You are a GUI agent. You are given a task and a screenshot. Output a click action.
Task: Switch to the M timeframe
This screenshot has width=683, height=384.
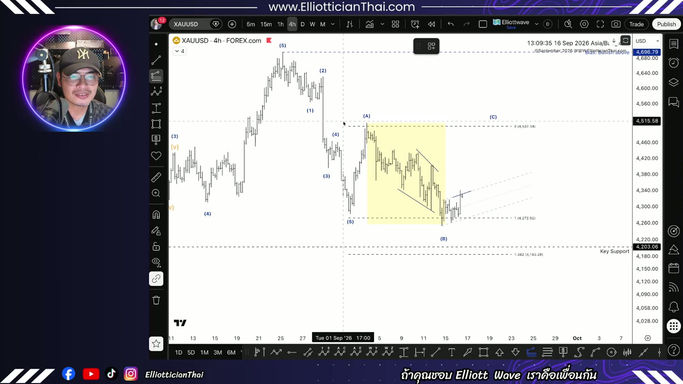[323, 24]
